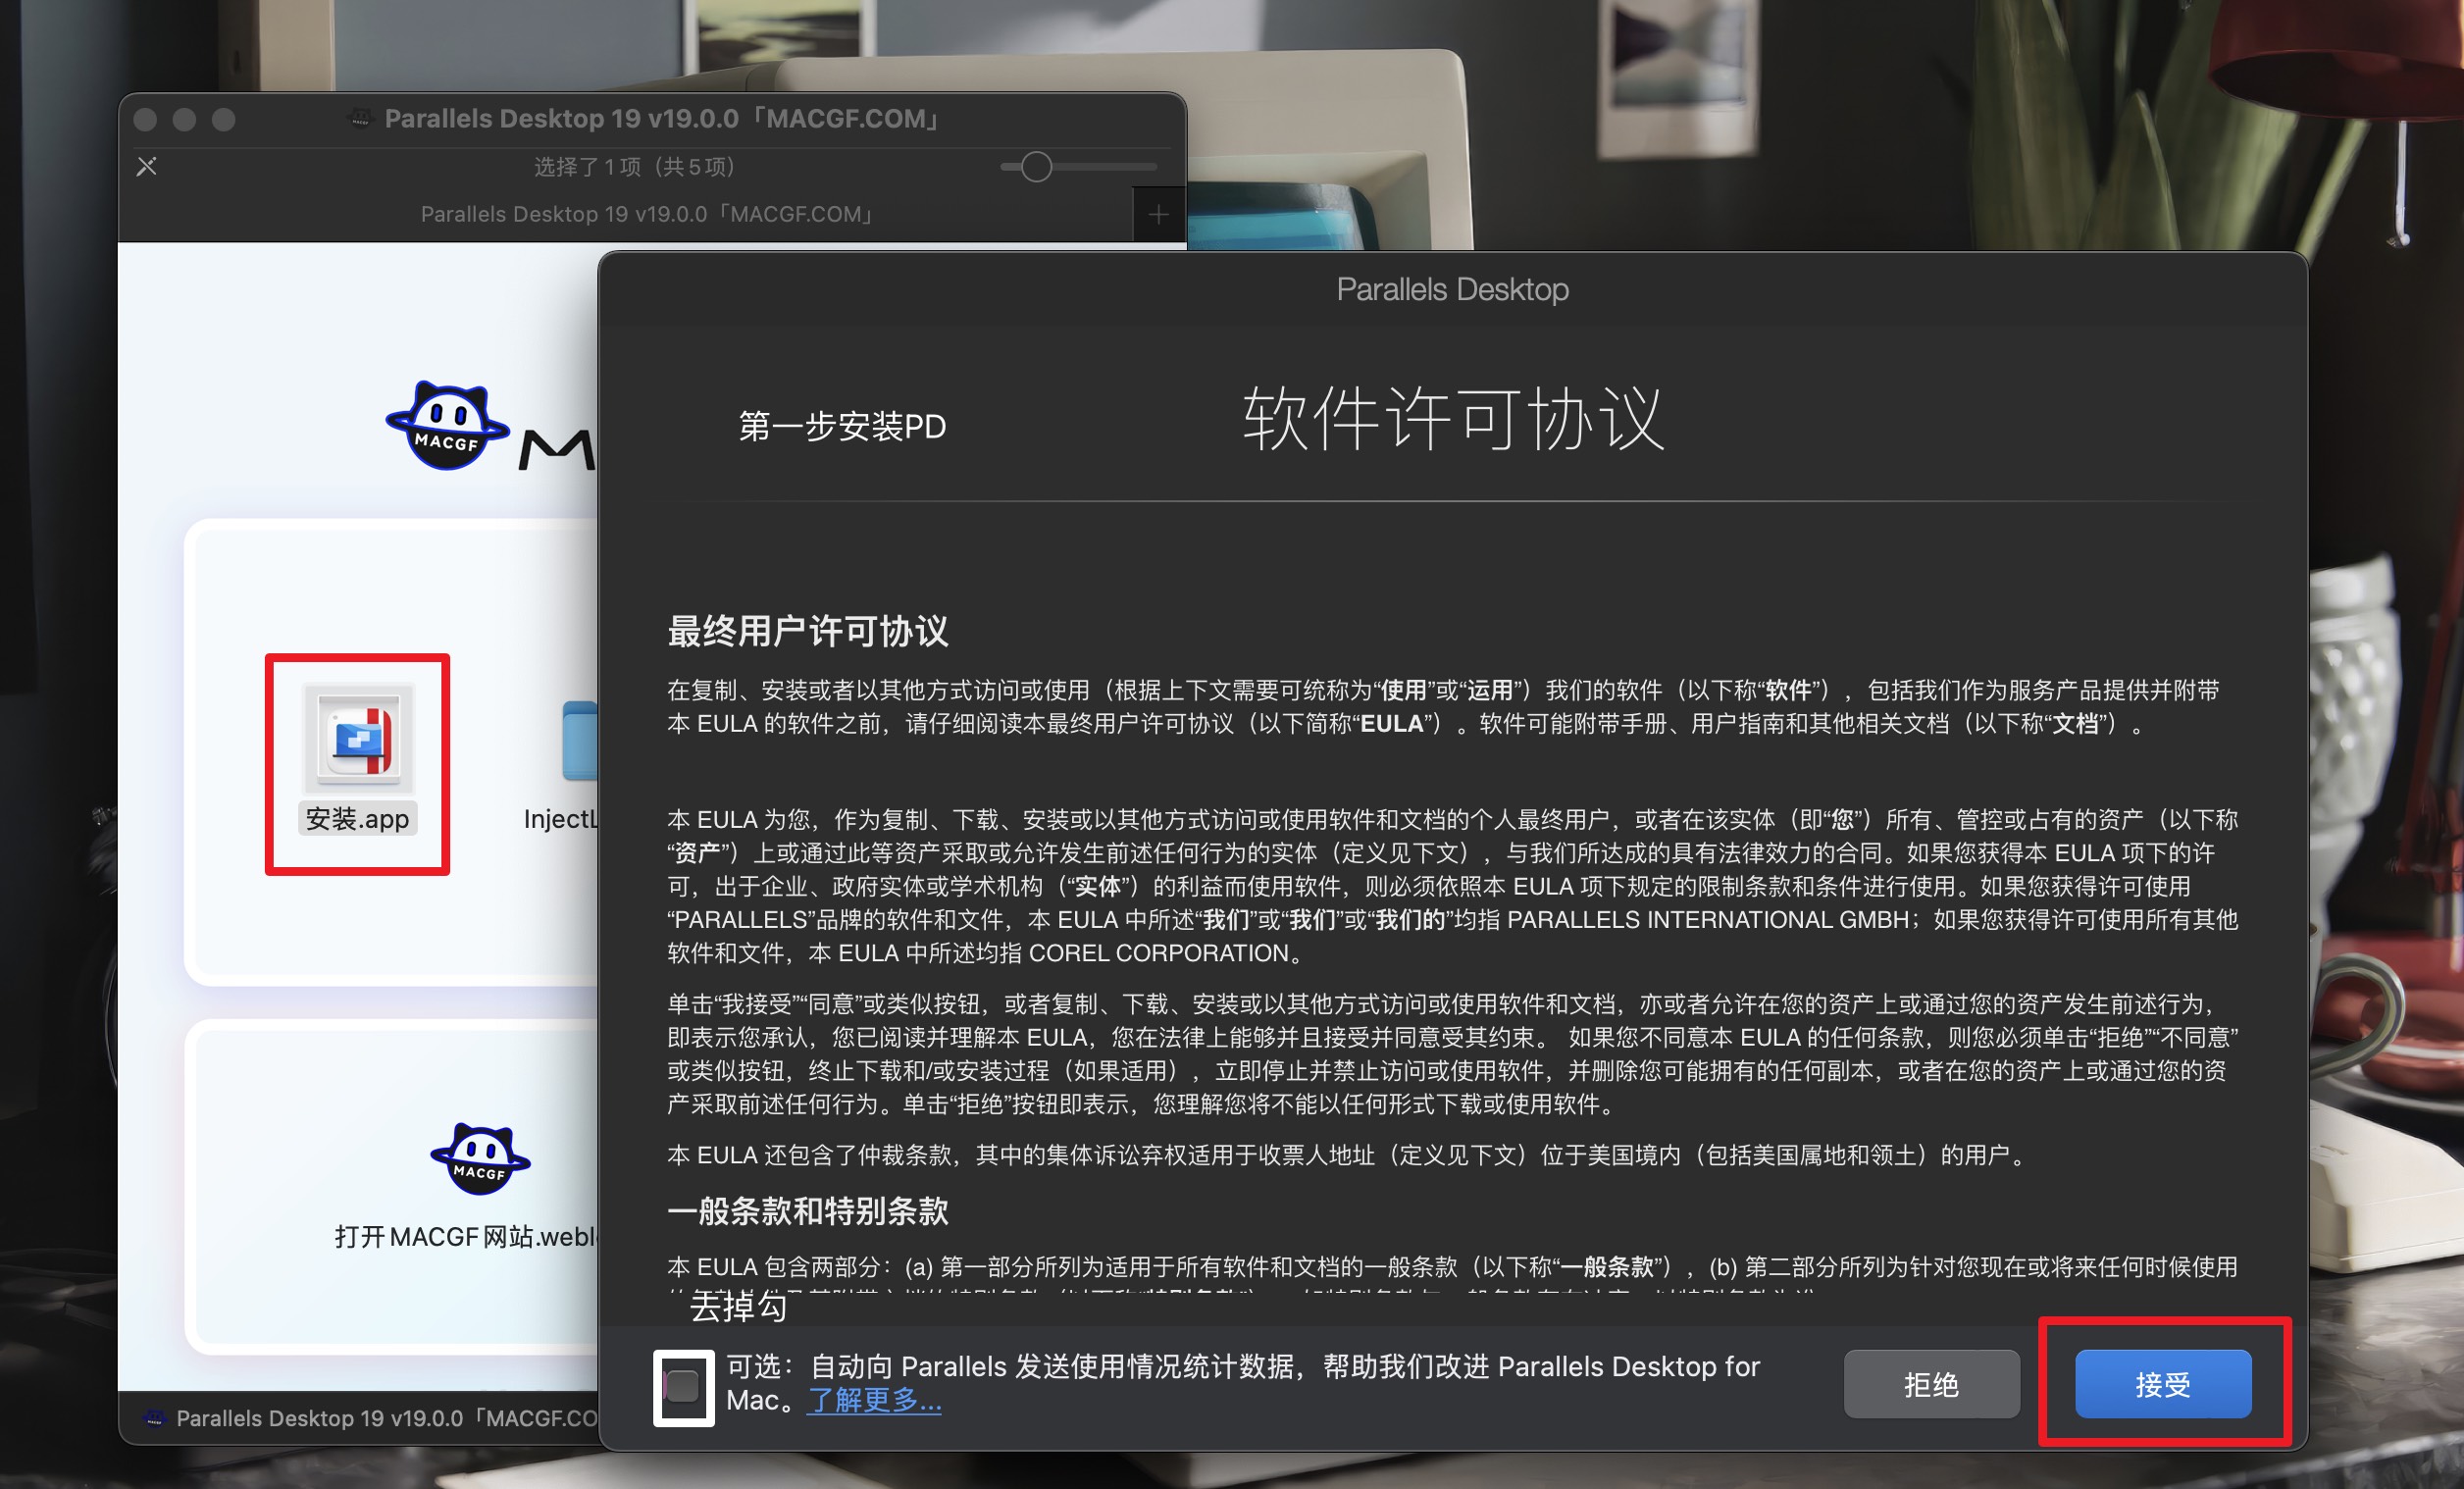Click the icon size slider in the Finder toolbar

(x=1035, y=166)
